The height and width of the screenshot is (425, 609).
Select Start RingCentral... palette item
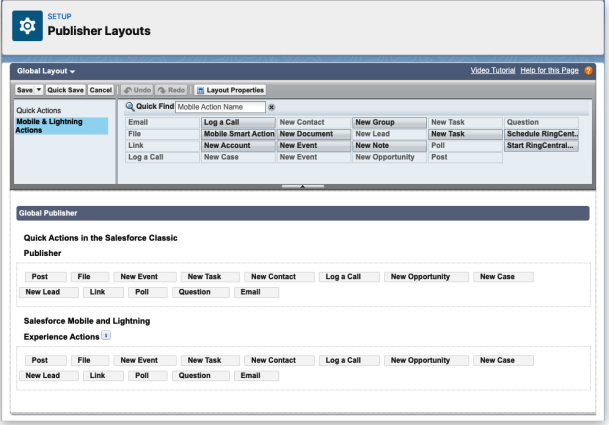541,146
